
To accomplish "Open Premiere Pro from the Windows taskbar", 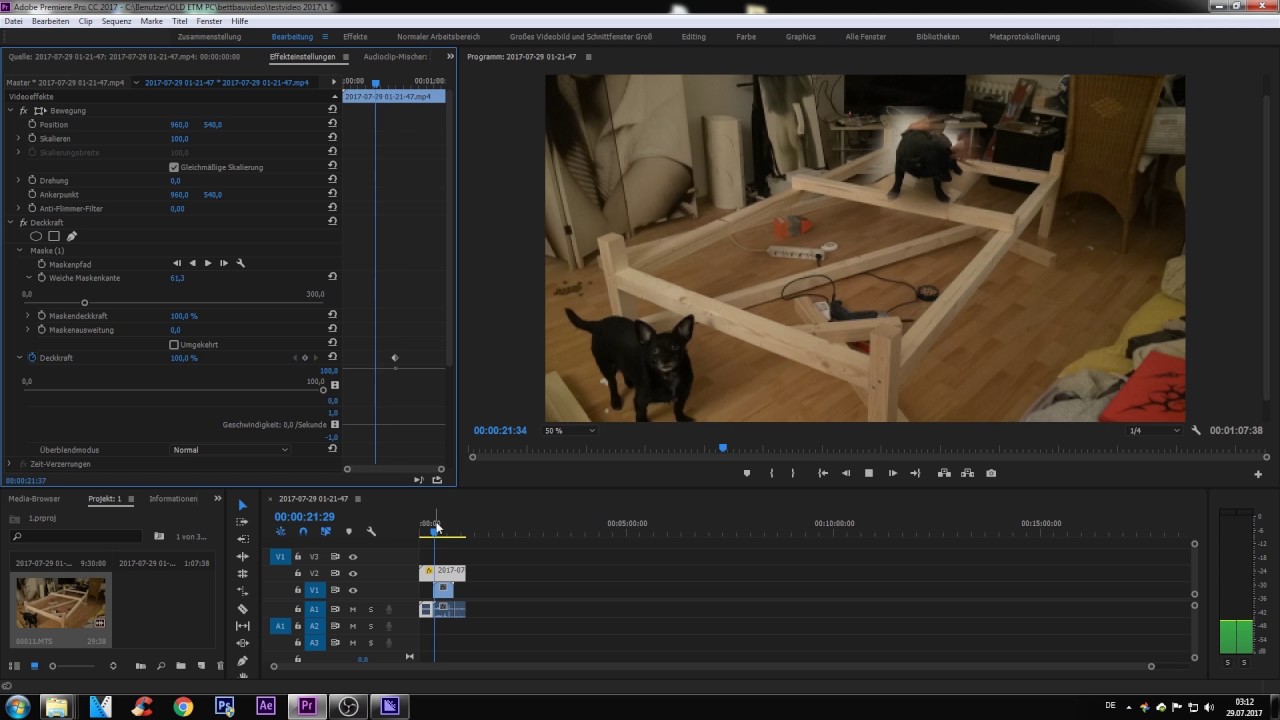I will tap(307, 706).
